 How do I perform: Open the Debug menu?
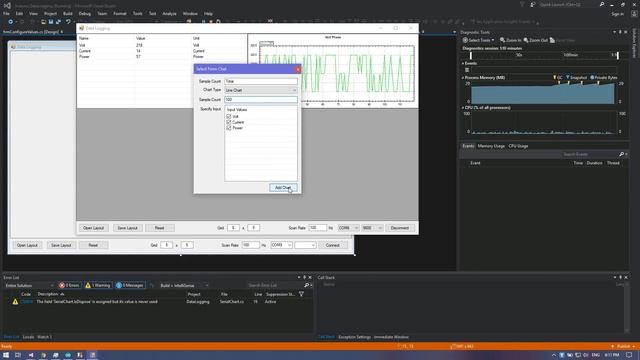84,13
